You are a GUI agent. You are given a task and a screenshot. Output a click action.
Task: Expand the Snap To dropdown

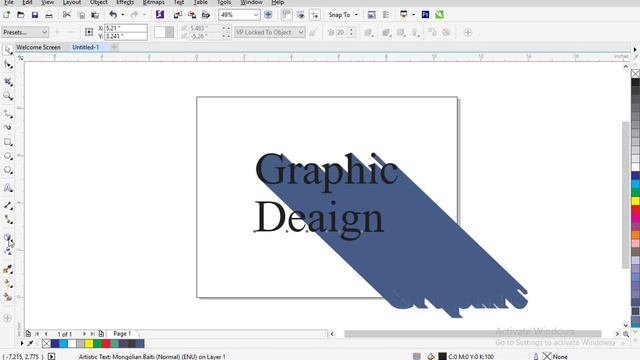click(x=356, y=15)
